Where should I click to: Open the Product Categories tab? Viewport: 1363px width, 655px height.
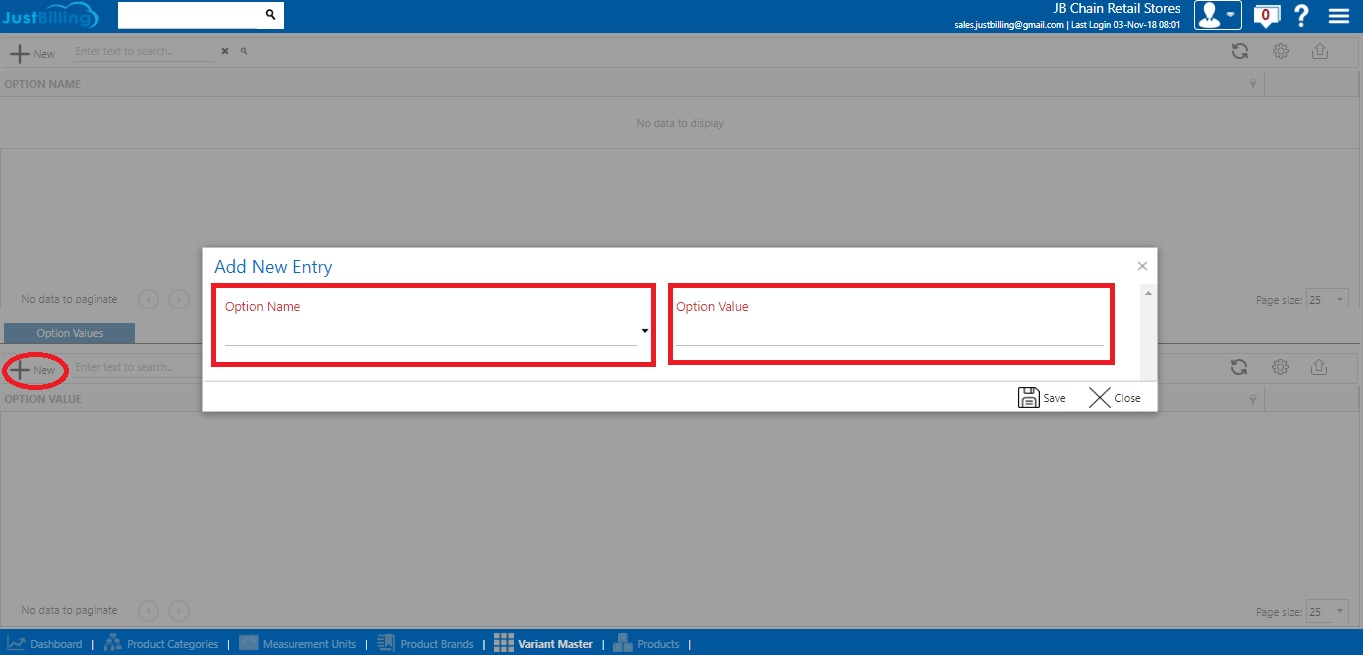161,644
